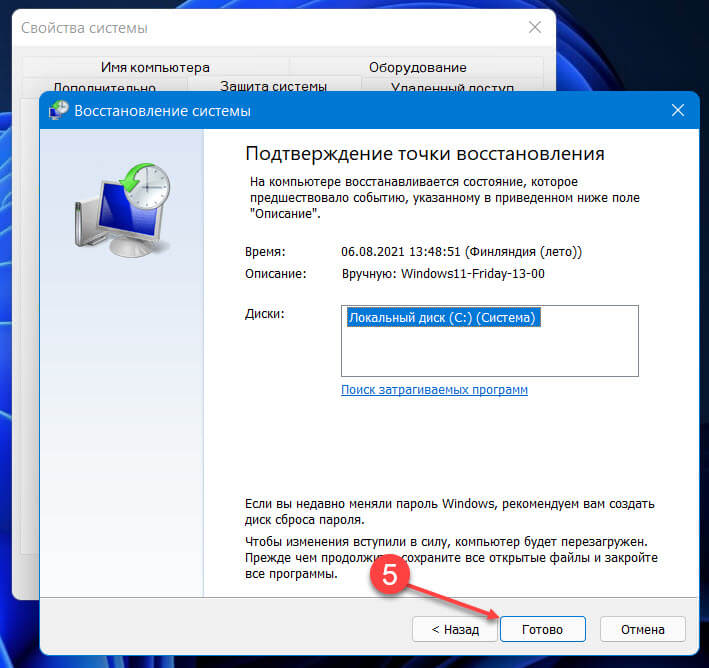Close the Восстановление системы dialog
The height and width of the screenshot is (668, 709).
tap(678, 110)
